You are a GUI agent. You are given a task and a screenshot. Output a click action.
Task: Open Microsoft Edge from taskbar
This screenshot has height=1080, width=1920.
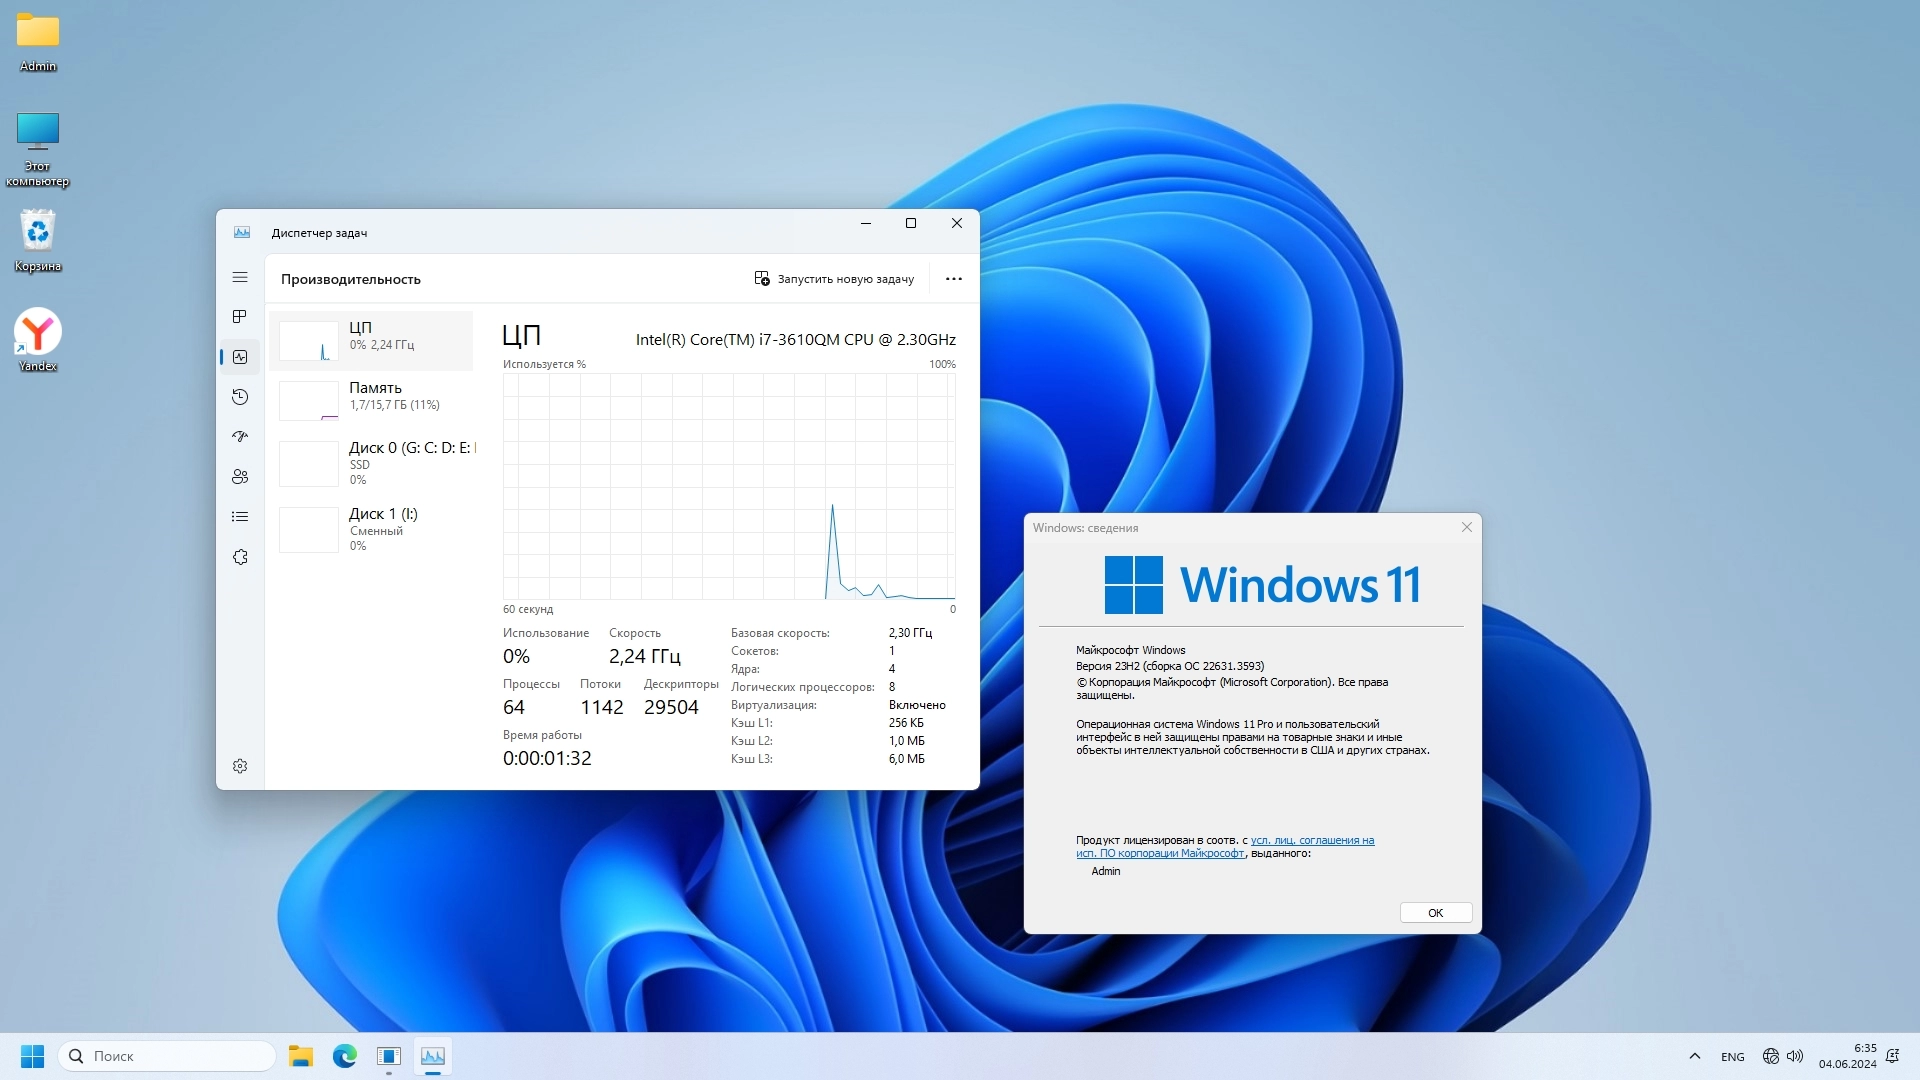point(345,1056)
